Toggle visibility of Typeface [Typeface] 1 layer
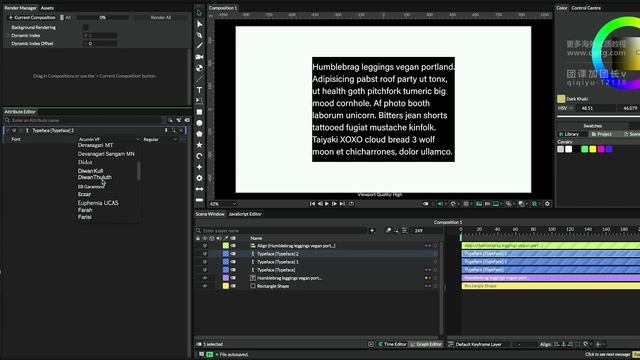 pyautogui.click(x=205, y=262)
